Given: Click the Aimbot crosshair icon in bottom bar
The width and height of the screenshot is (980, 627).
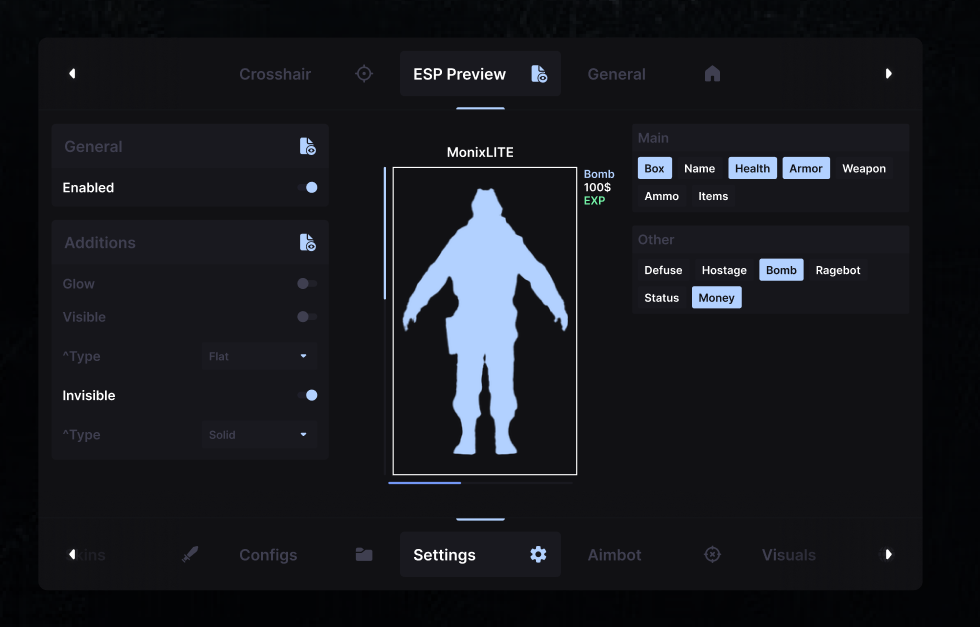Looking at the screenshot, I should click(x=712, y=554).
